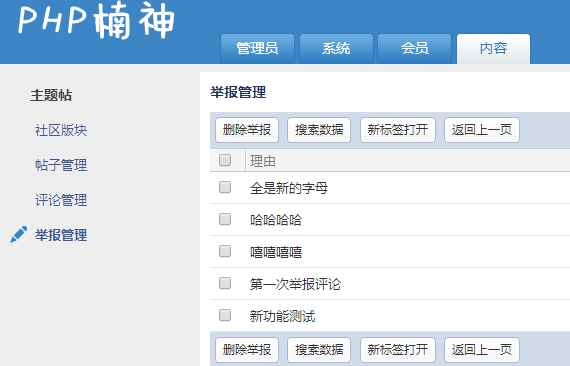
Task: Click the 理由 column header
Action: coord(262,161)
